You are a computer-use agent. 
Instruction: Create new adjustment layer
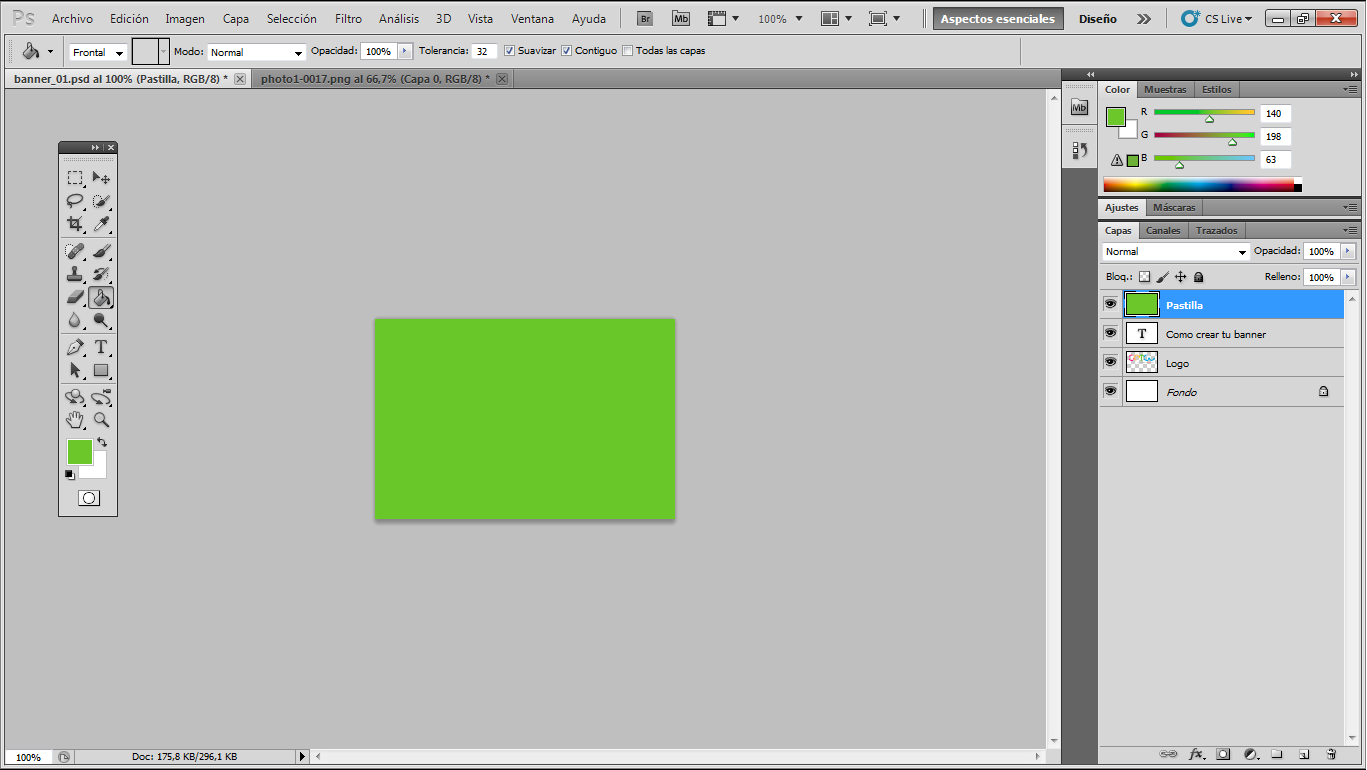[x=1250, y=753]
